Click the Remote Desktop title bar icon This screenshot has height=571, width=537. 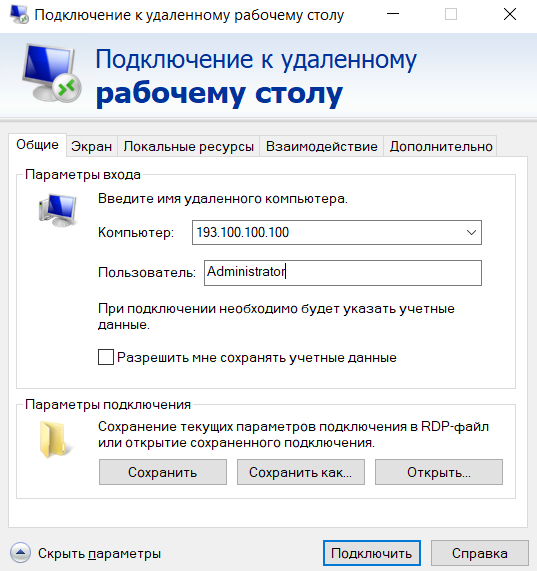tap(19, 15)
